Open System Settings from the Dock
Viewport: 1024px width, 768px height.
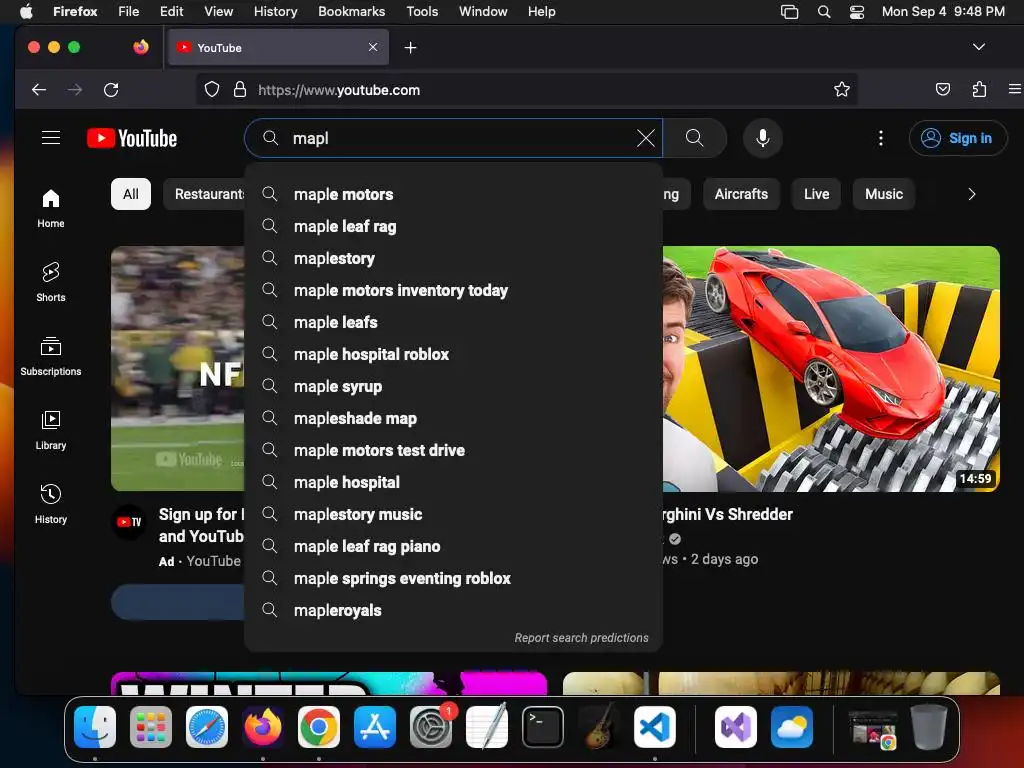431,726
